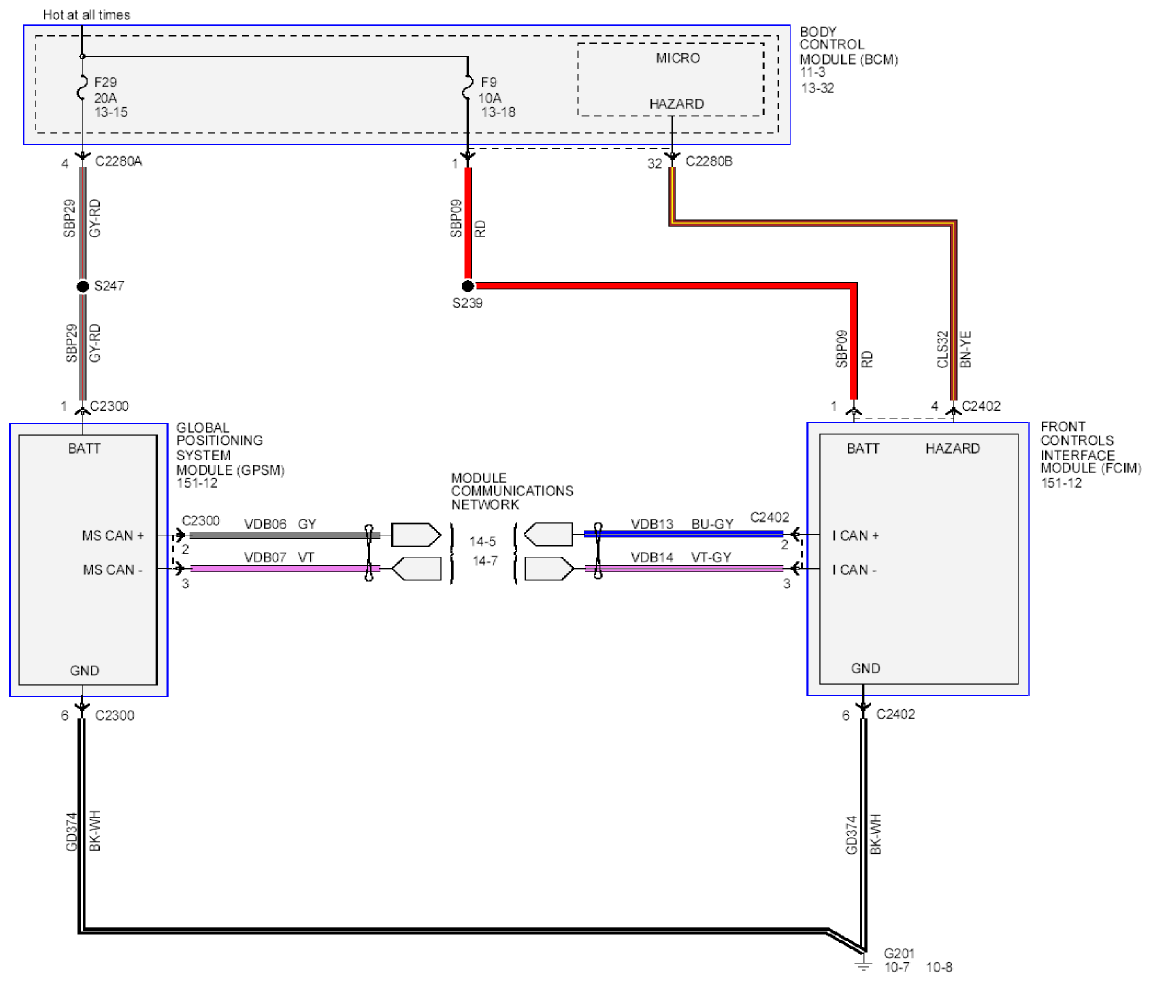Click the off-page connector on the VDB07 wire
Viewport: 1151px width, 982px height.
tap(415, 569)
